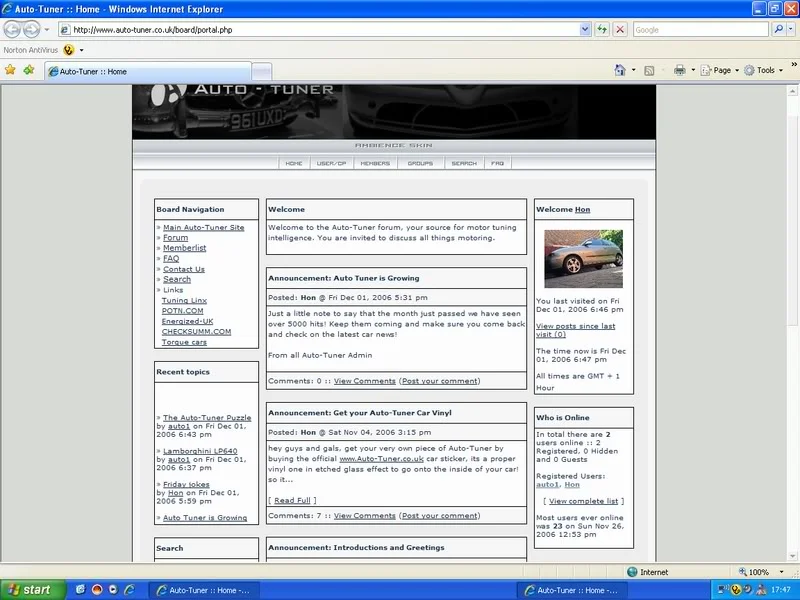This screenshot has height=600, width=800.
Task: Click the MEMBERS nav button
Action: [375, 163]
